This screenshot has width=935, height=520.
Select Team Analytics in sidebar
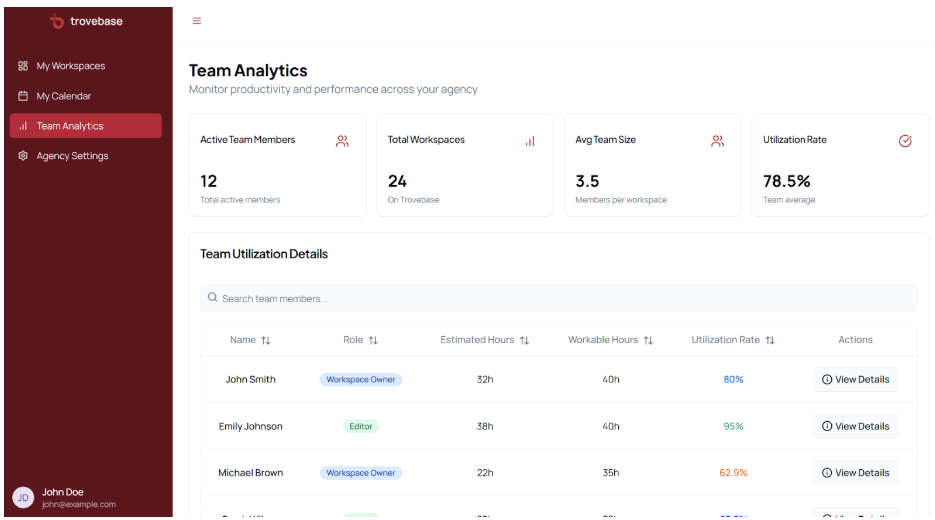(x=86, y=126)
